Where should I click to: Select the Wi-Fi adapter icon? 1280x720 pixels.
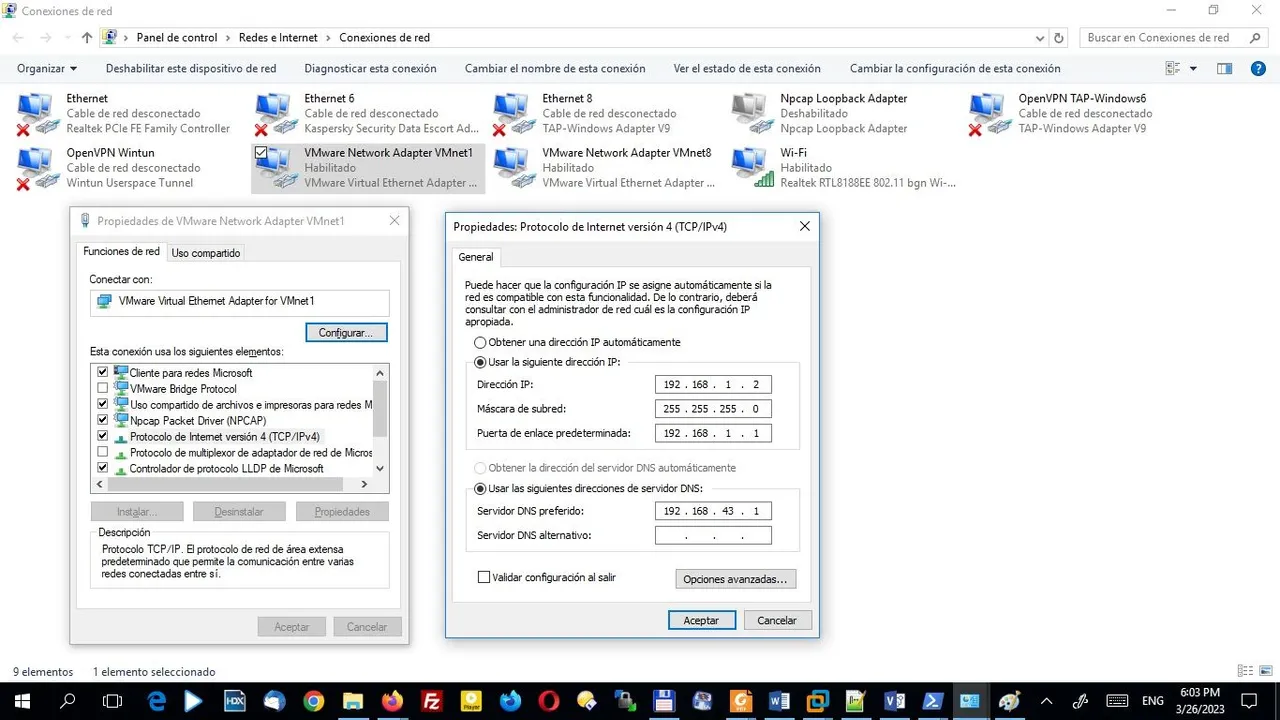pos(752,168)
